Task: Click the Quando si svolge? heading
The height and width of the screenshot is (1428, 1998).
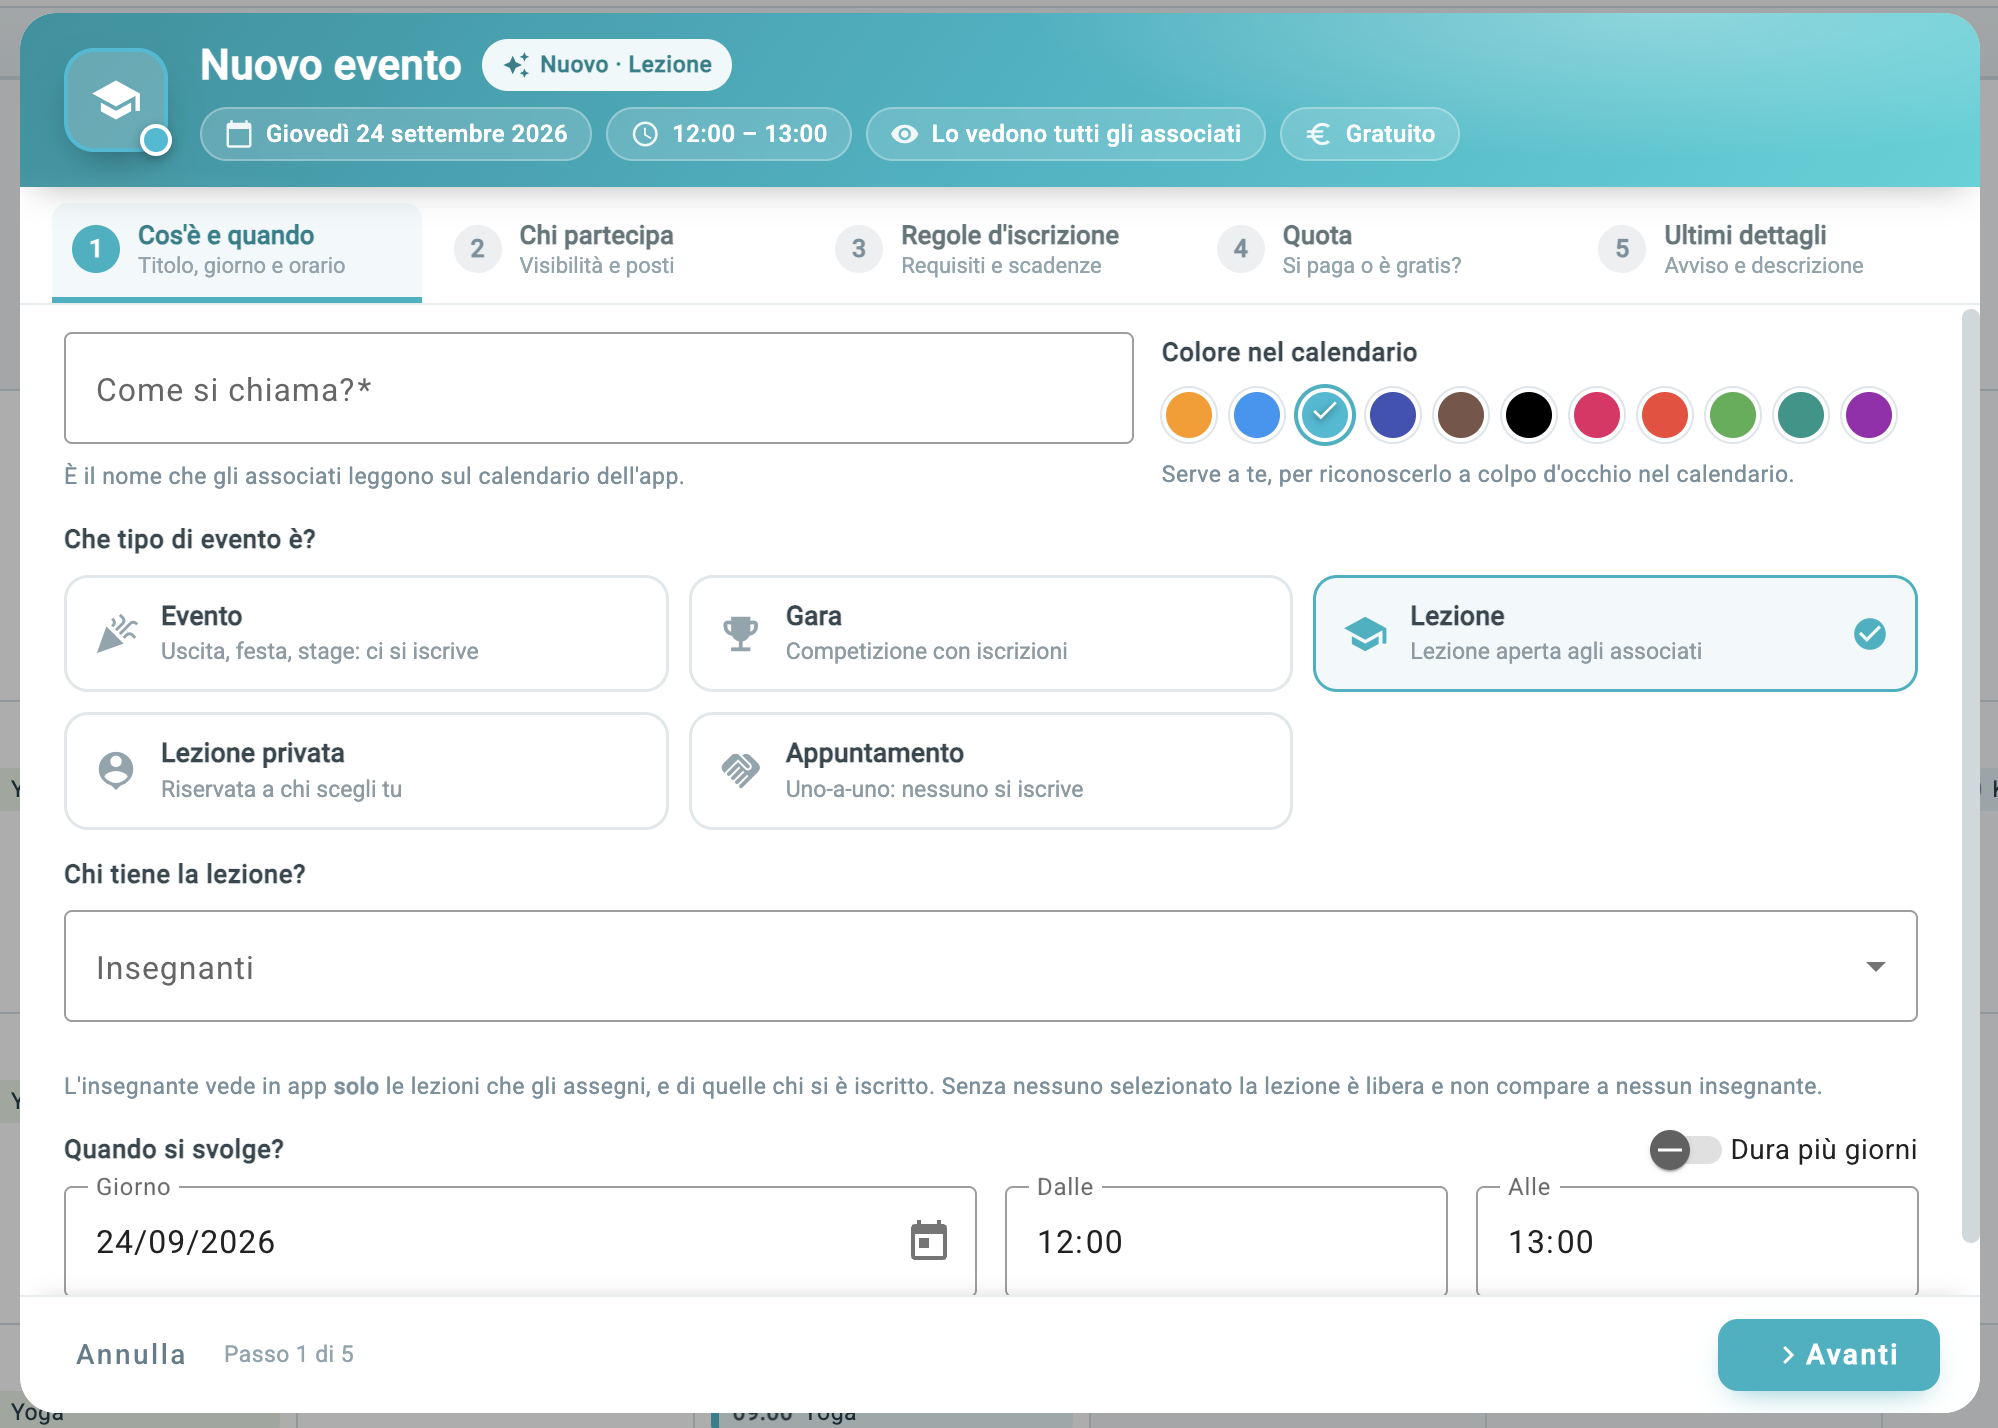Action: [174, 1149]
